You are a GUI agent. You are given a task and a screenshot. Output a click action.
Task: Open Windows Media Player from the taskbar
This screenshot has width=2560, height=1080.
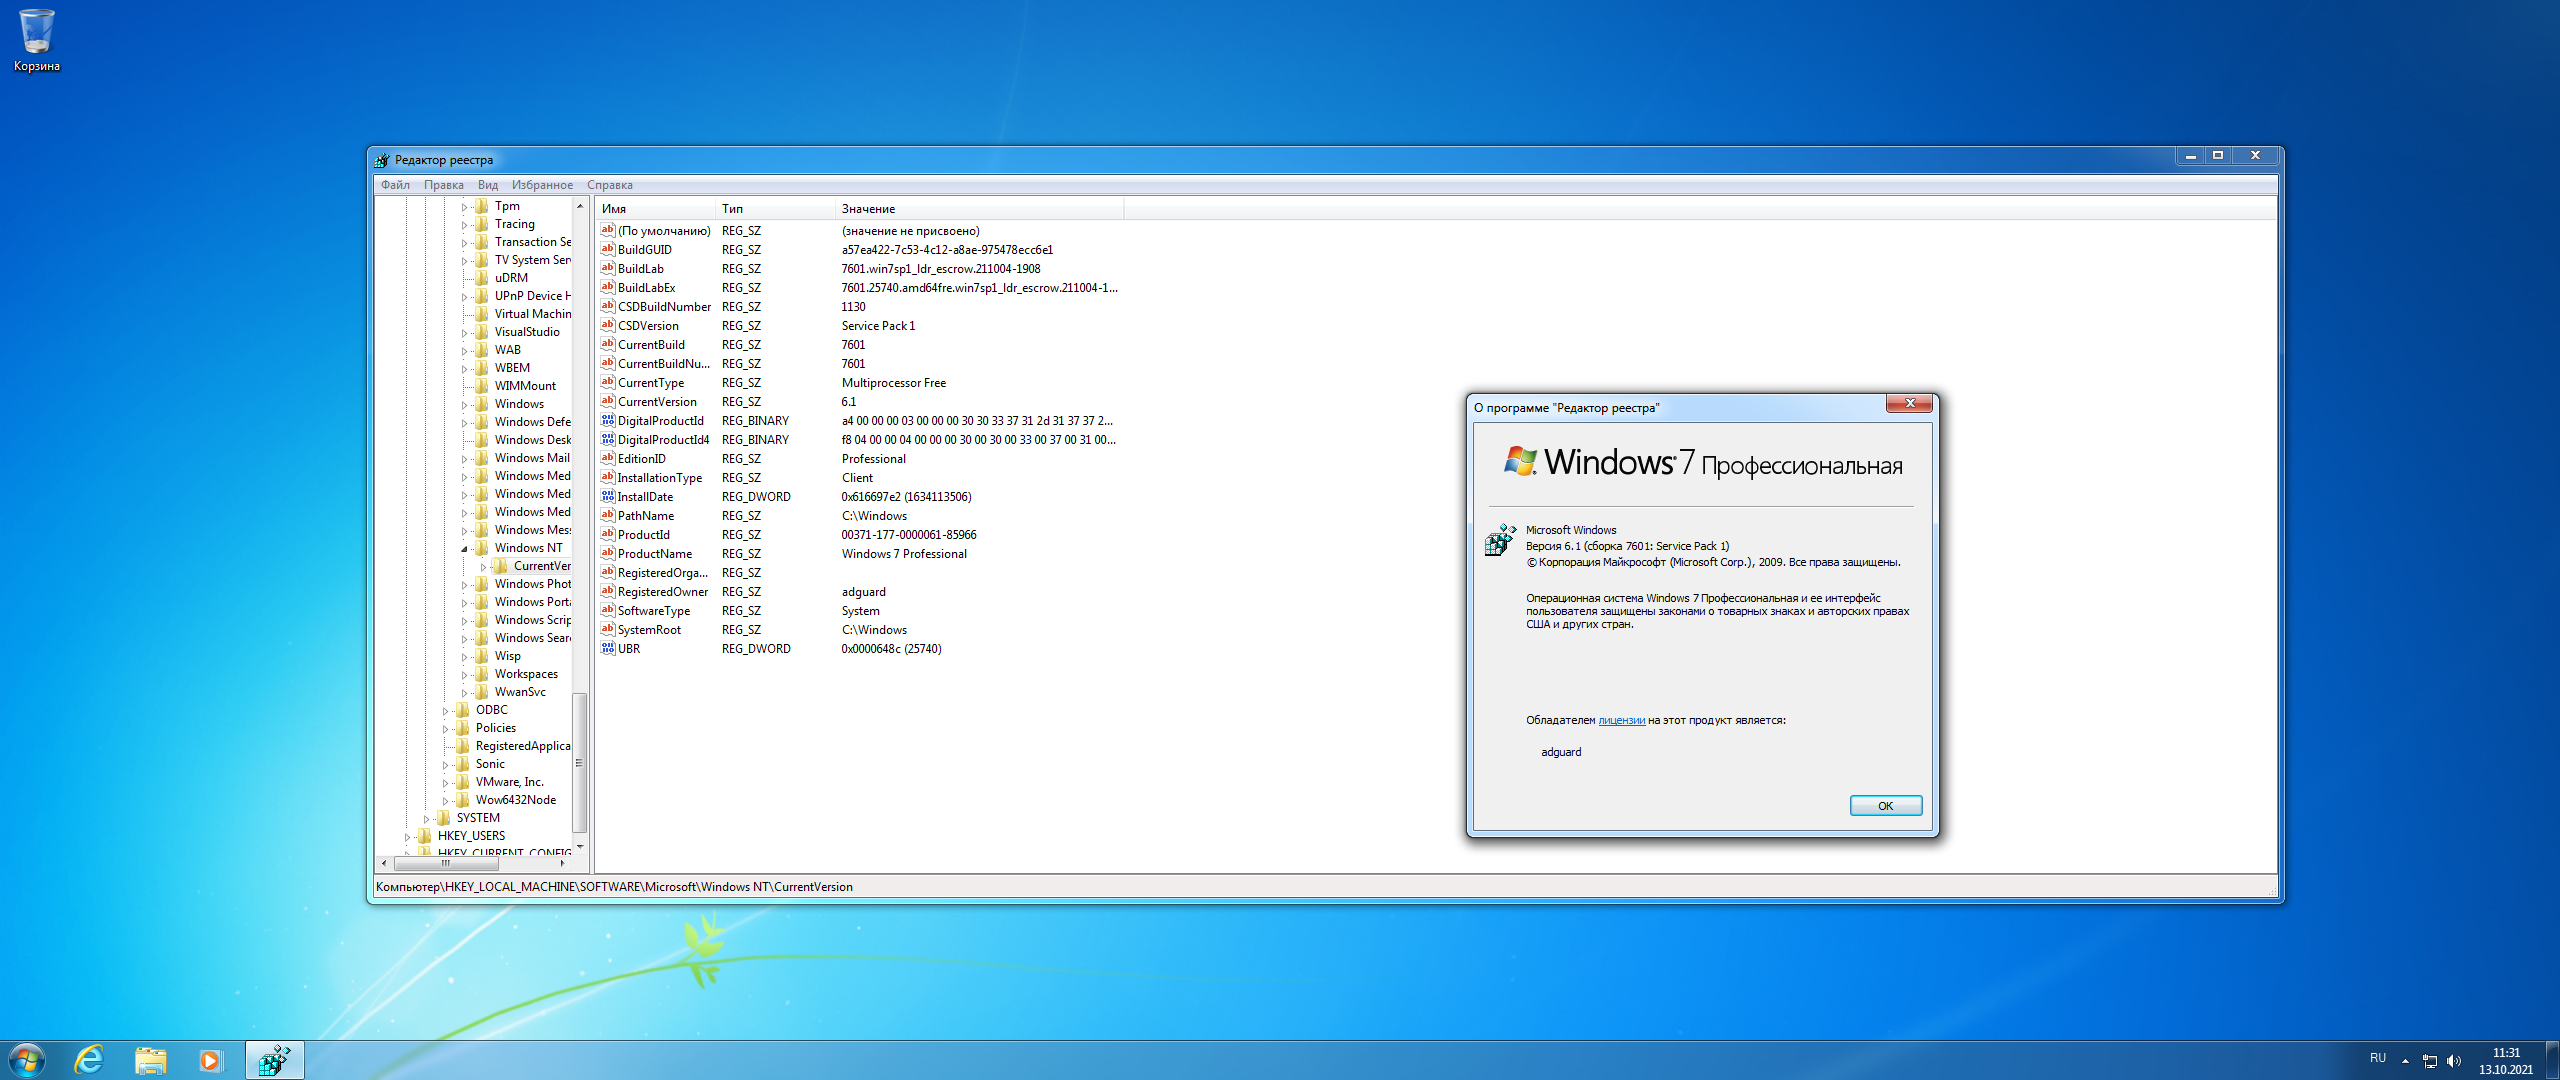(x=210, y=1060)
